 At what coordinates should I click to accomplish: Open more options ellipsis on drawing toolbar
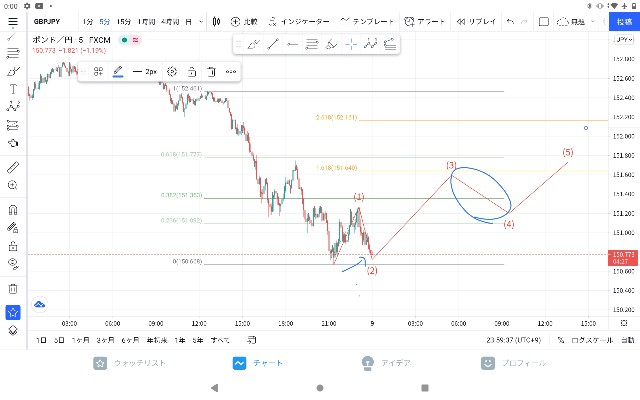coord(231,72)
